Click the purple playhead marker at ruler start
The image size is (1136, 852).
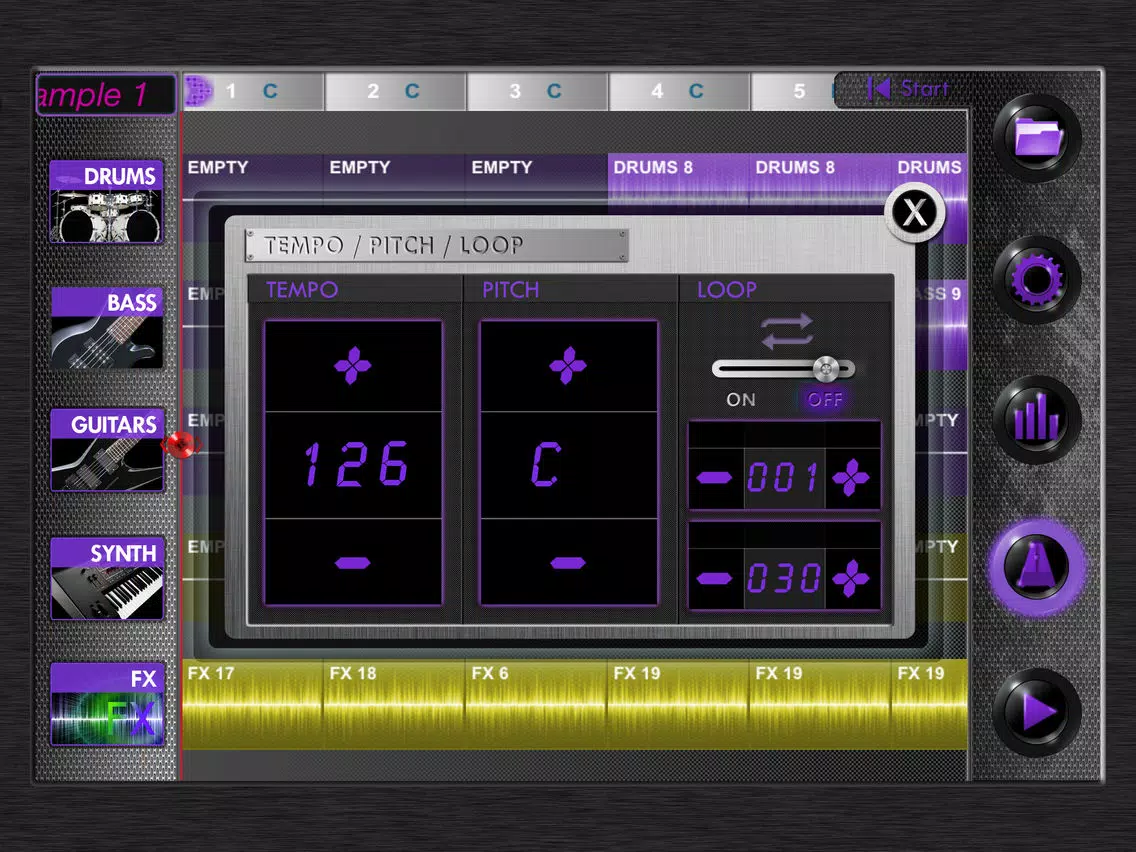[198, 91]
